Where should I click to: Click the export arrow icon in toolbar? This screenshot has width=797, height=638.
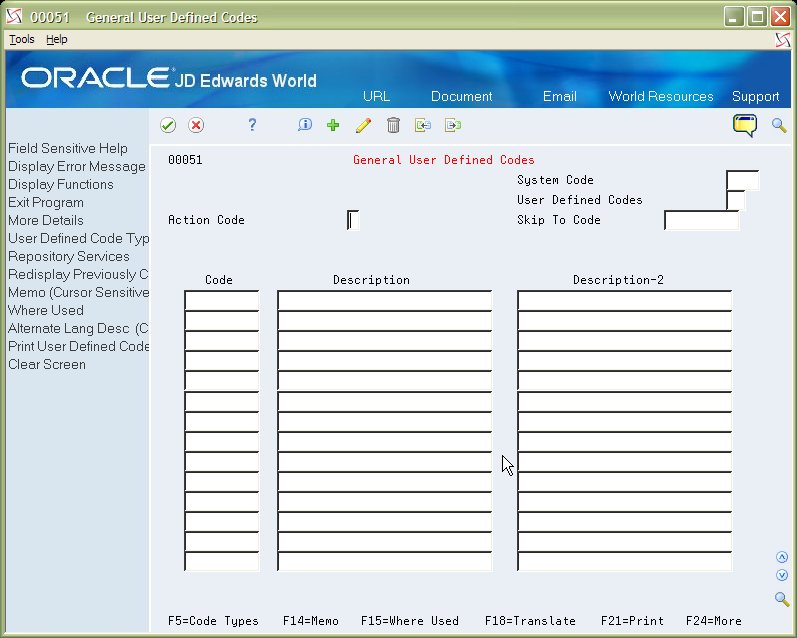(453, 125)
